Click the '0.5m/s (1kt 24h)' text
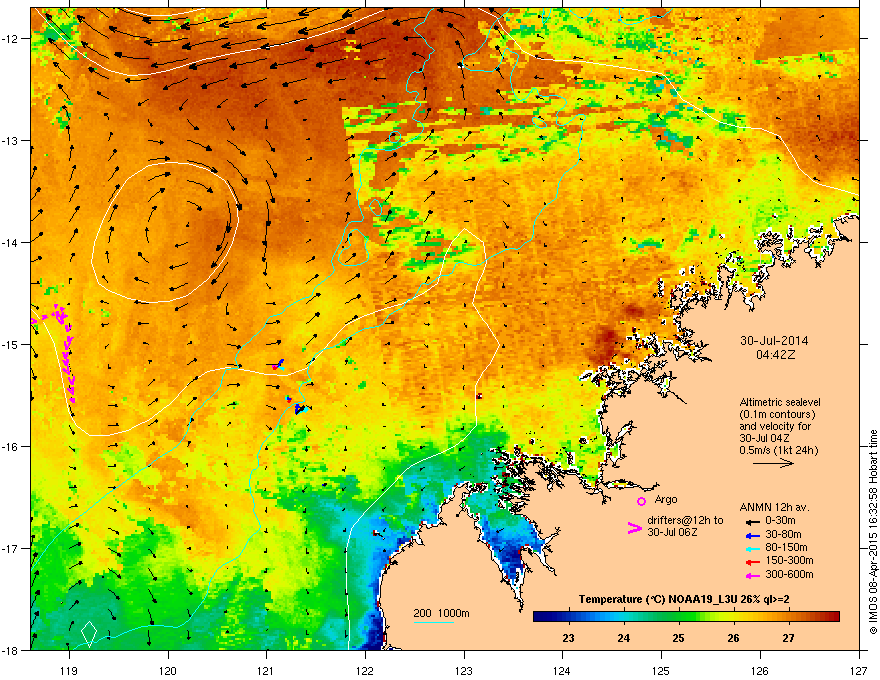 (778, 451)
